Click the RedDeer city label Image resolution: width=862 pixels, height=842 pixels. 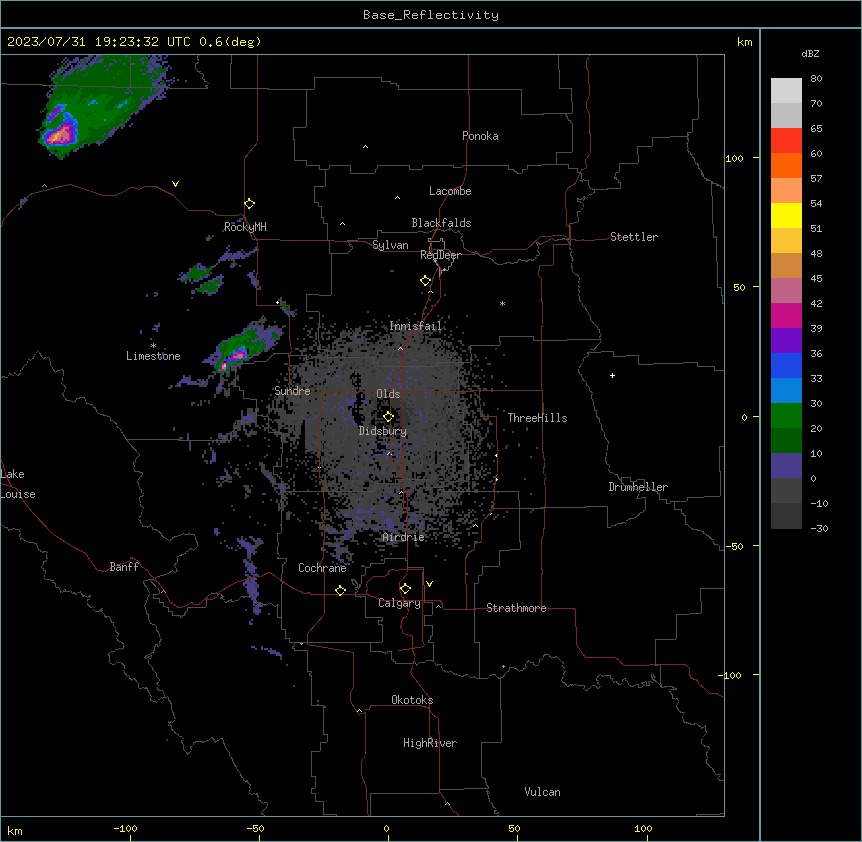point(440,255)
